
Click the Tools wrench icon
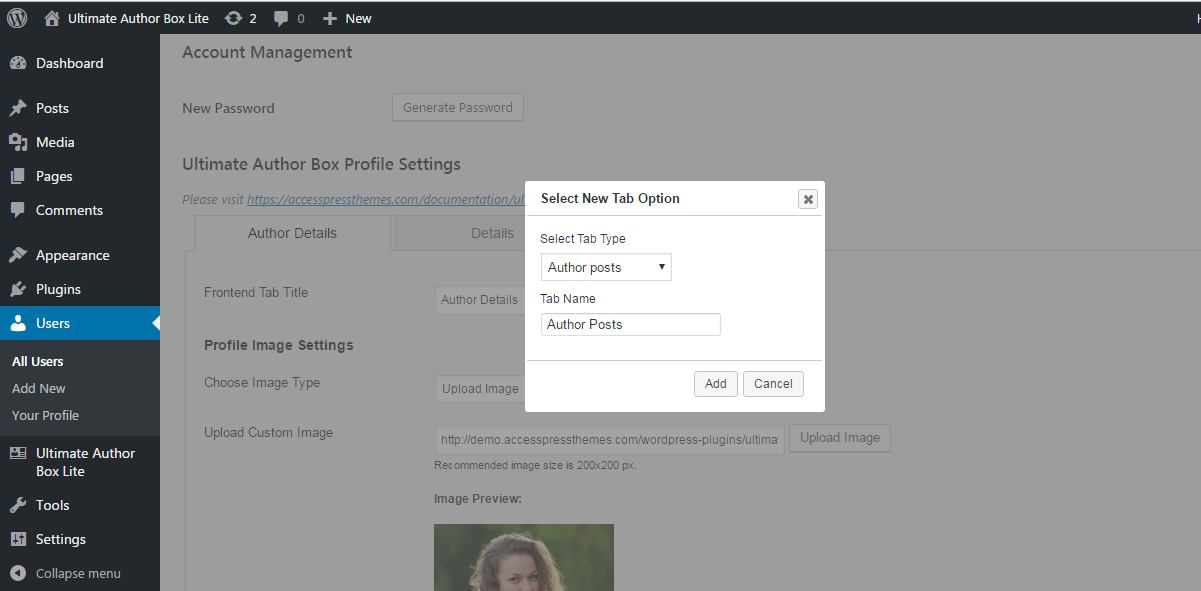(x=18, y=505)
